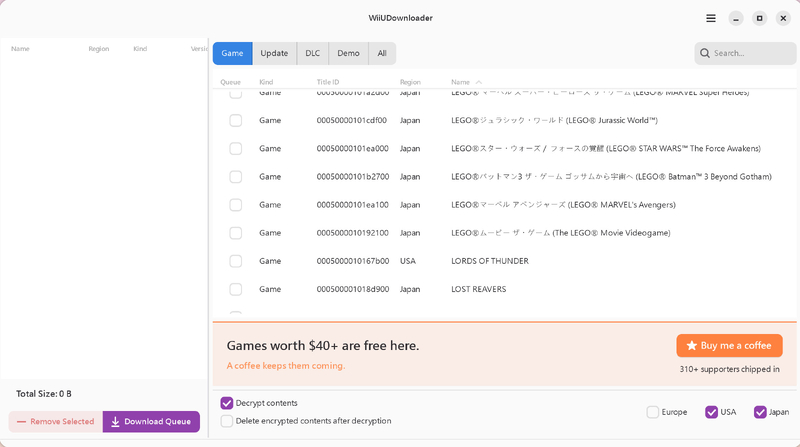
Task: Queue LORDS OF THUNDER checkbox
Action: [235, 261]
